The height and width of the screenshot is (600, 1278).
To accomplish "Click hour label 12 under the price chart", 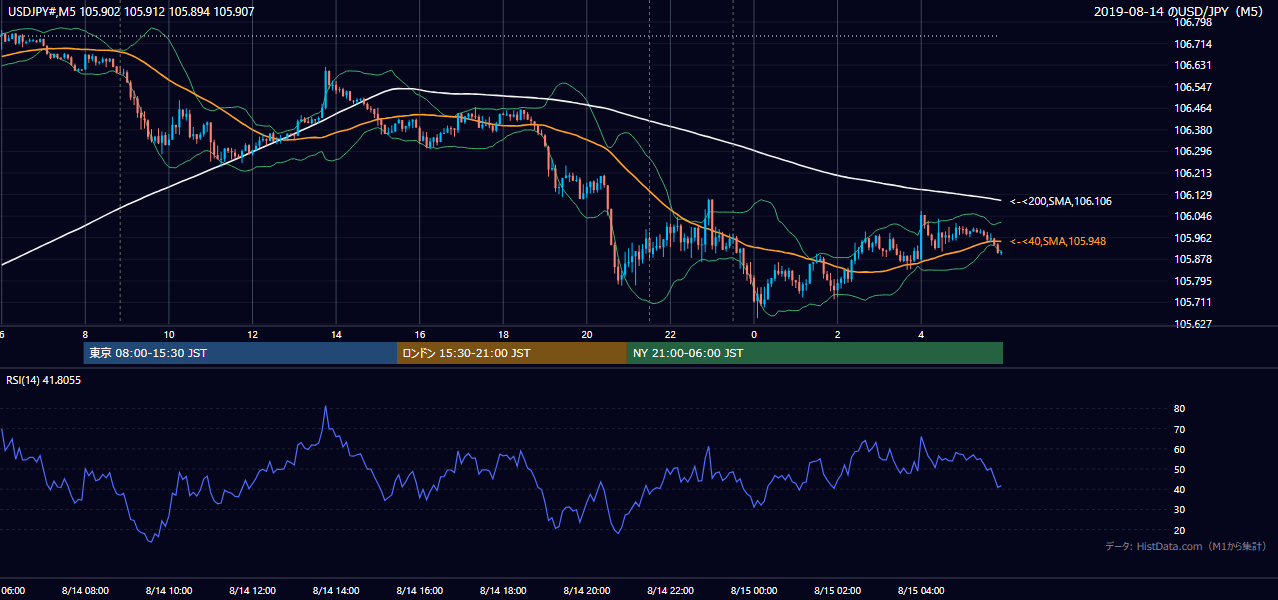I will coord(252,335).
